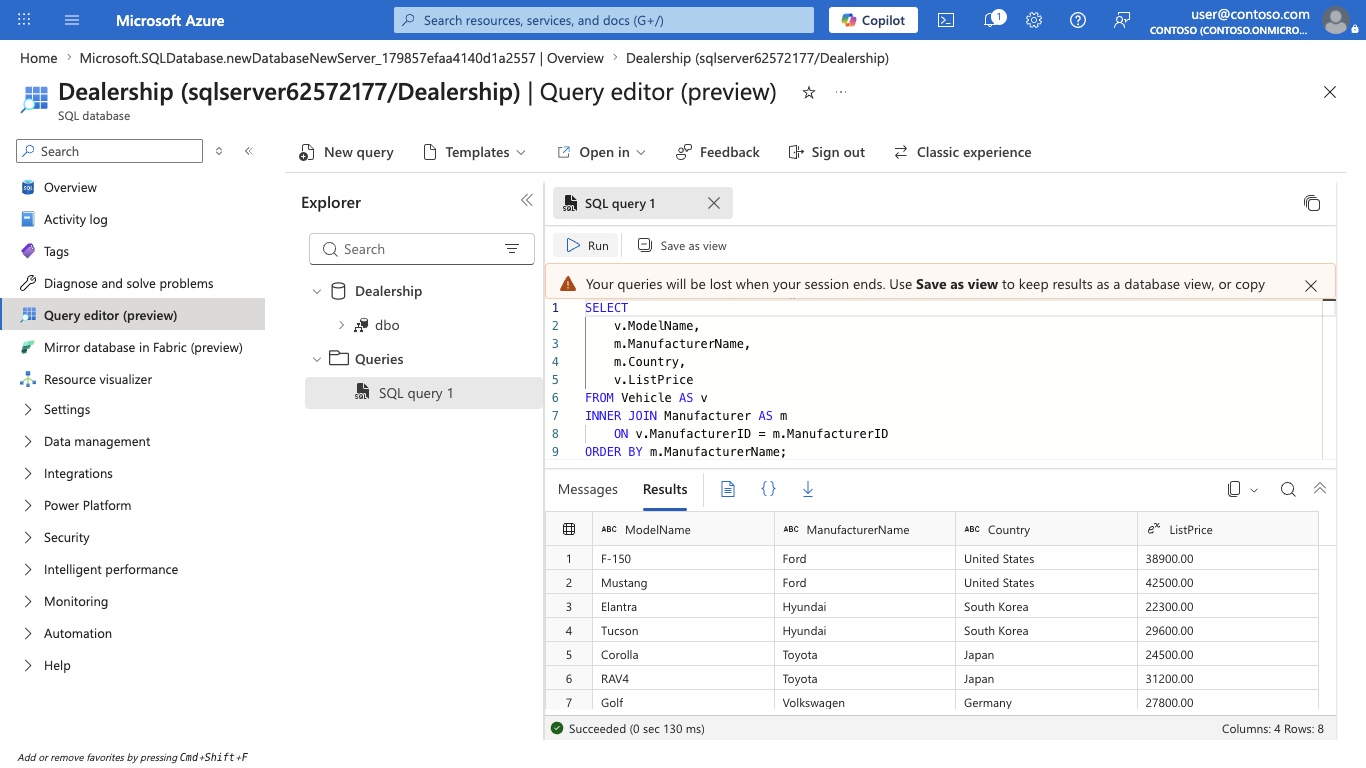Click the copy query tabs icon

(x=1312, y=203)
